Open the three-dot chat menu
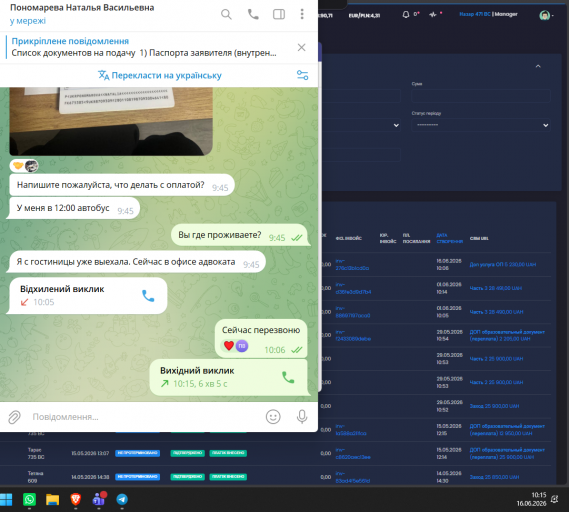The width and height of the screenshot is (569, 512). coord(302,14)
